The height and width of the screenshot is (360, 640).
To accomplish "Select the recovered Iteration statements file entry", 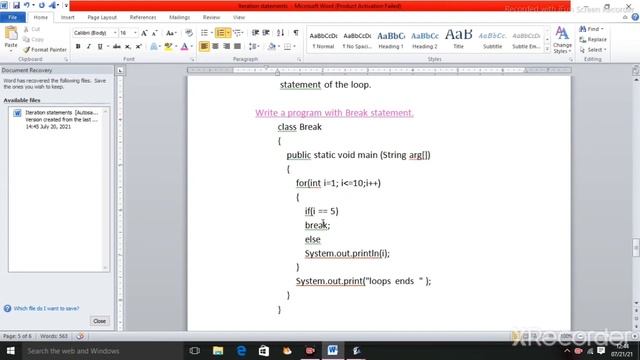I will tap(57, 119).
